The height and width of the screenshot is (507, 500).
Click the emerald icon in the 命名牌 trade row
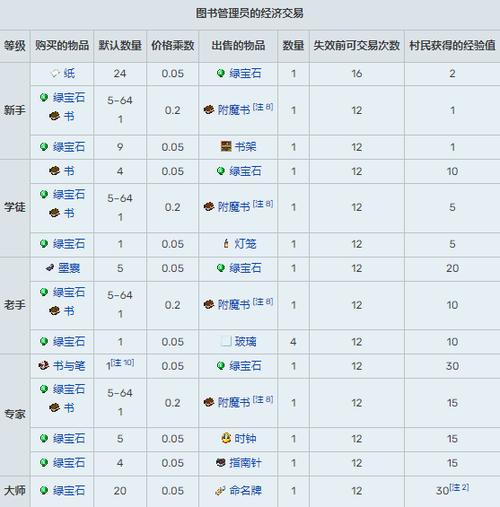(44, 490)
